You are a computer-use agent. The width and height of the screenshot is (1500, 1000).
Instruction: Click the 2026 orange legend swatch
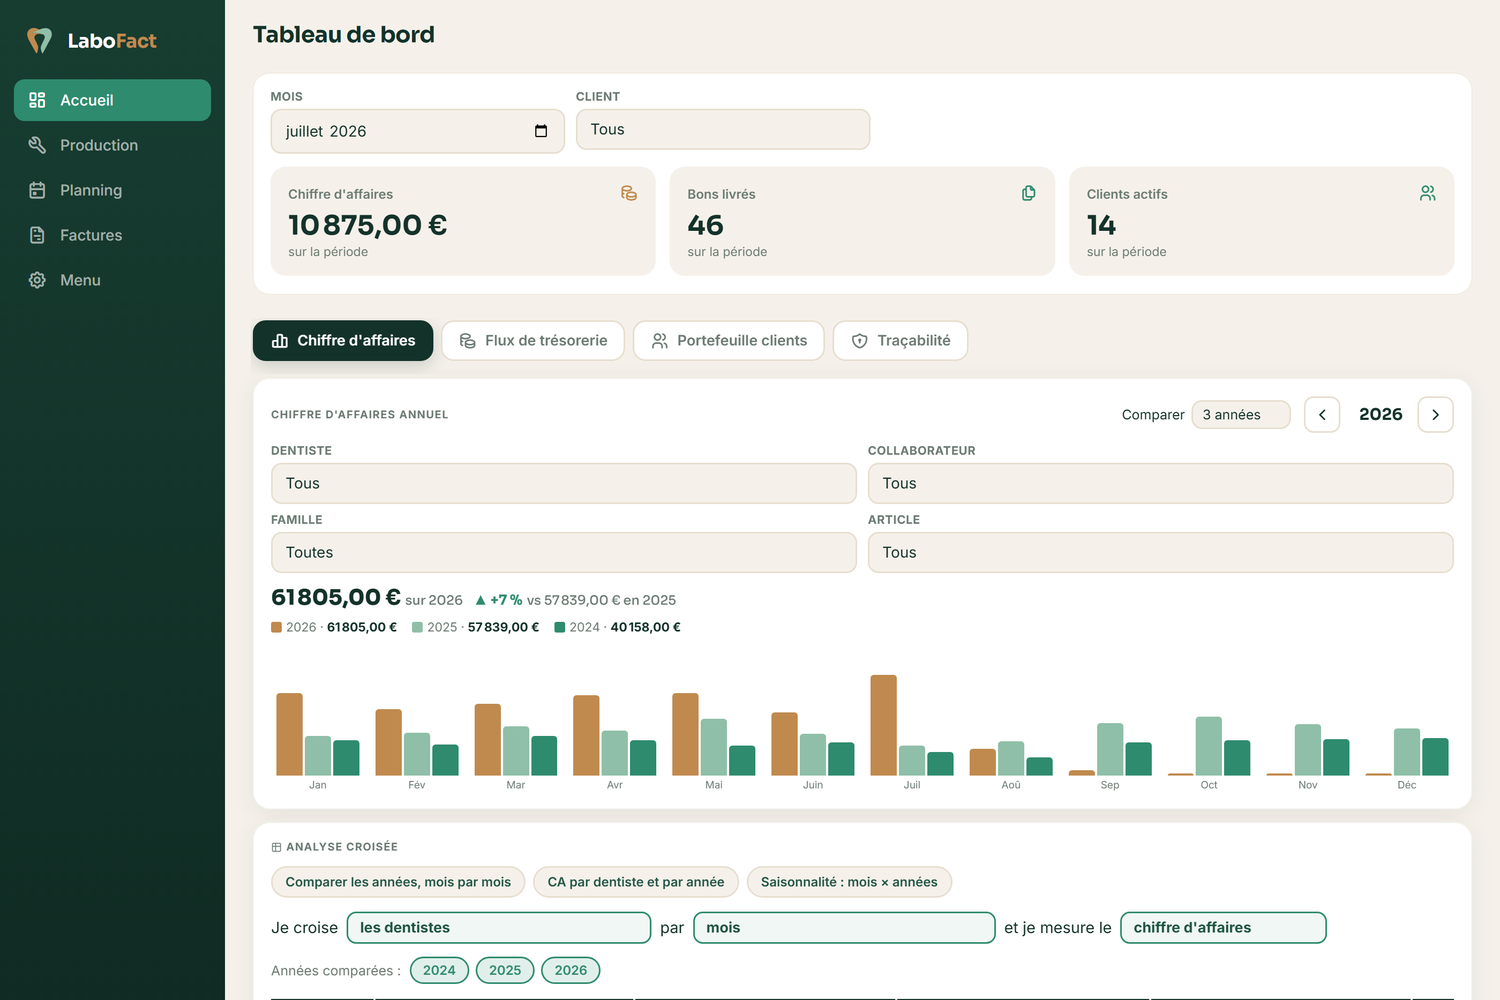(x=276, y=628)
